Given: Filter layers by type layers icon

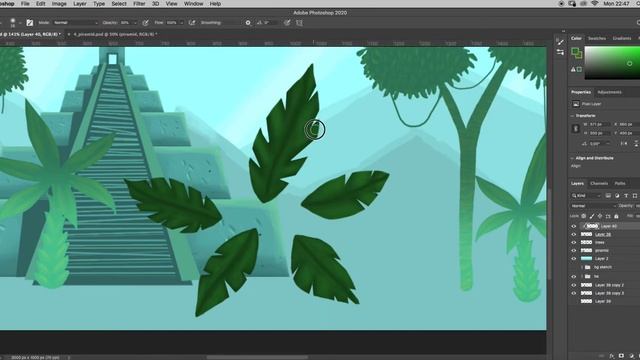Looking at the screenshot, I should (626, 196).
